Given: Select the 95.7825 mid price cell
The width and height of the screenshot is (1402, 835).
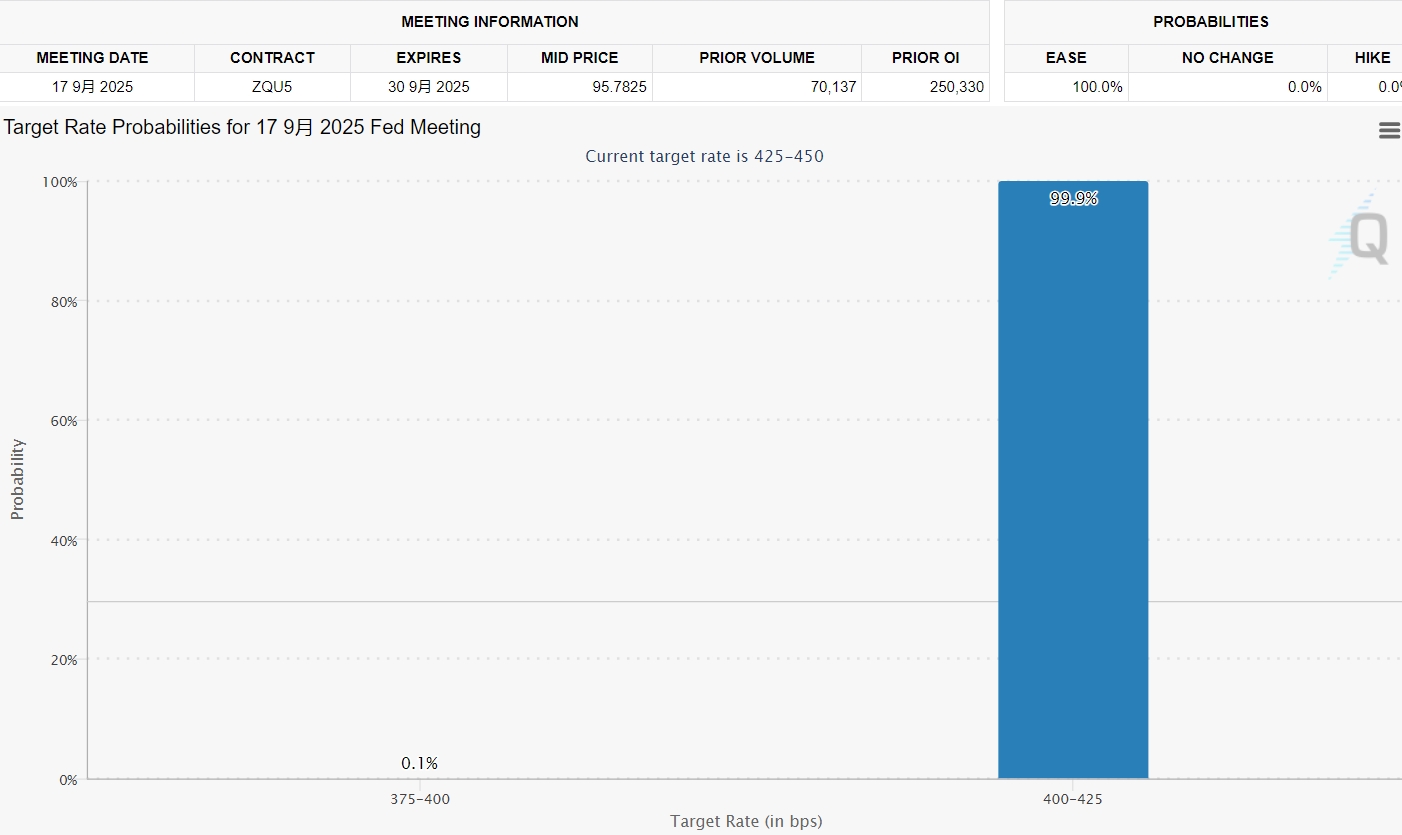Looking at the screenshot, I should (619, 87).
